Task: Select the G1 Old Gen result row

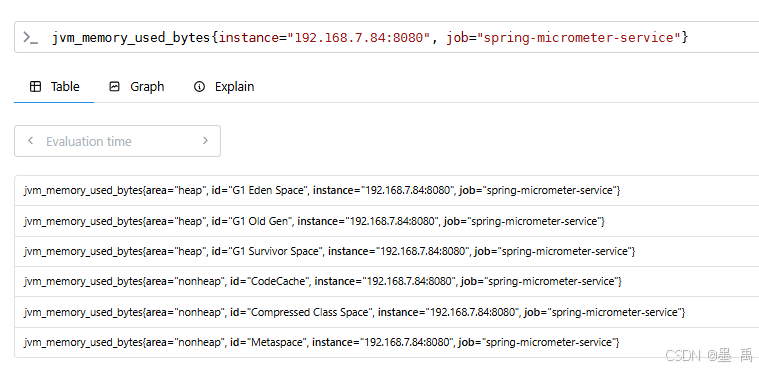Action: (387, 221)
